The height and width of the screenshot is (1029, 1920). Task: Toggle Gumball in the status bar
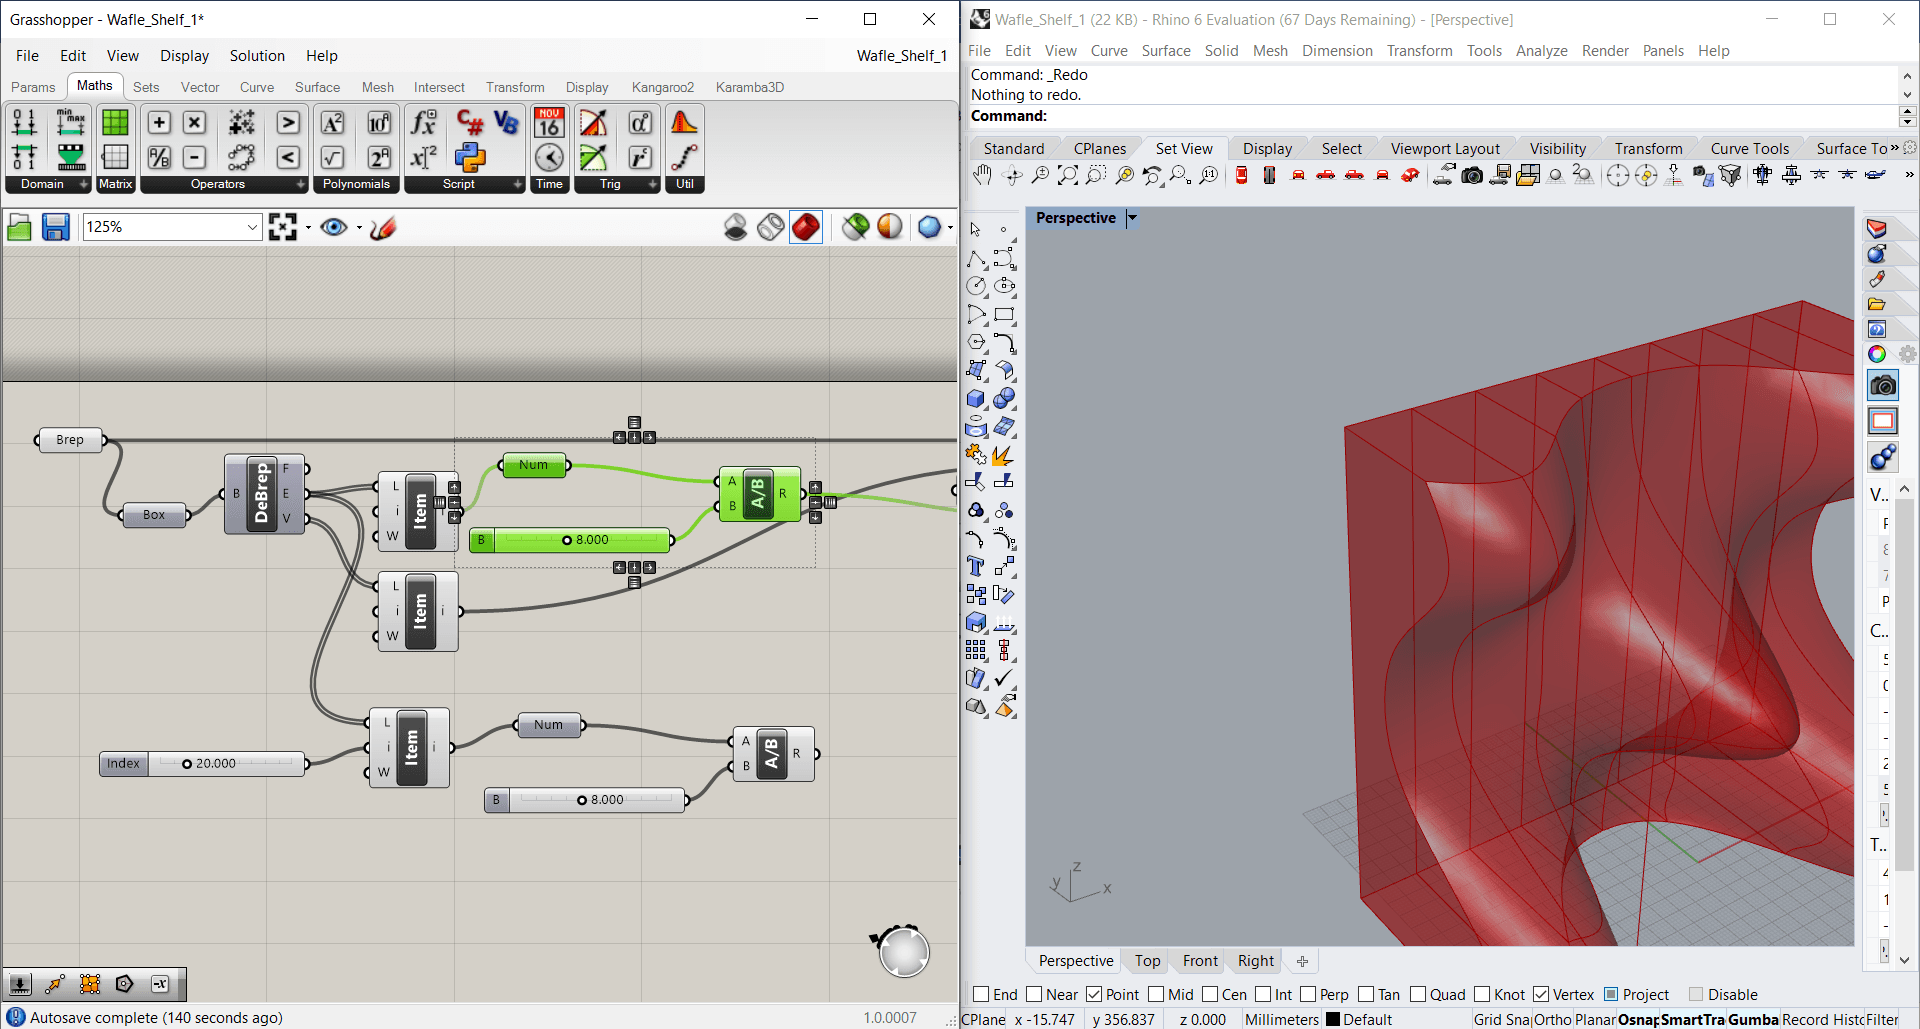click(1753, 1019)
